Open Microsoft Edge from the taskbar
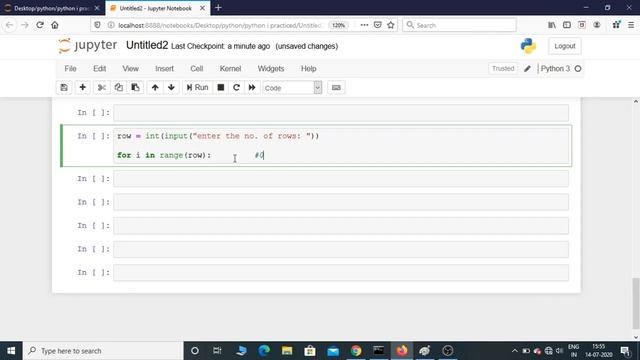This screenshot has width=640, height=360. pos(264,351)
